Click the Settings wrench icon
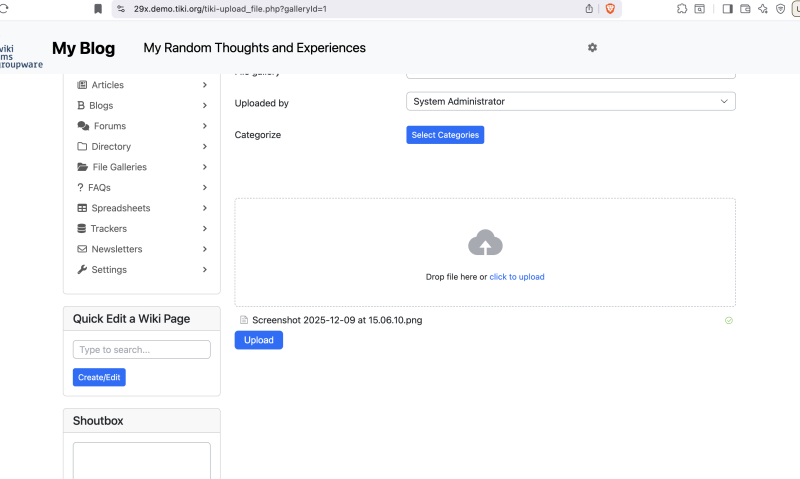Viewport: 800px width, 479px height. coord(82,269)
